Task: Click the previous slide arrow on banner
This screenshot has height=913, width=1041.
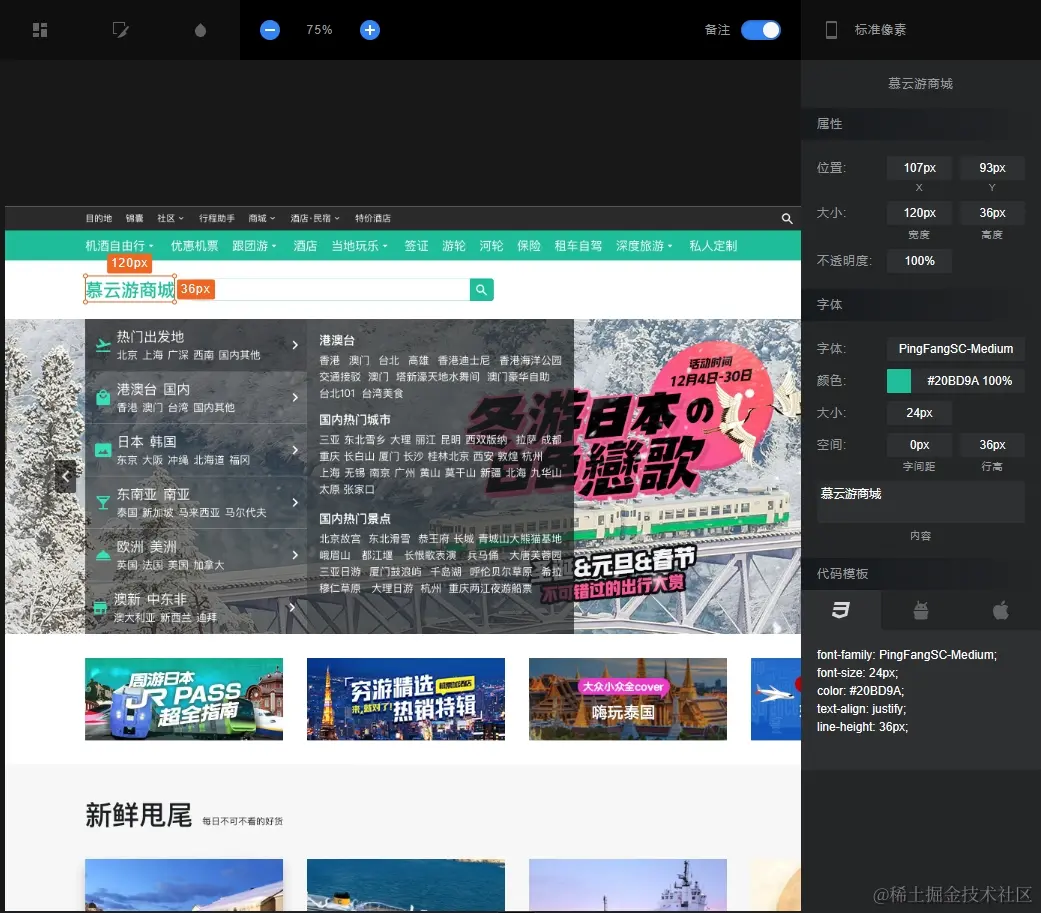Action: 66,476
